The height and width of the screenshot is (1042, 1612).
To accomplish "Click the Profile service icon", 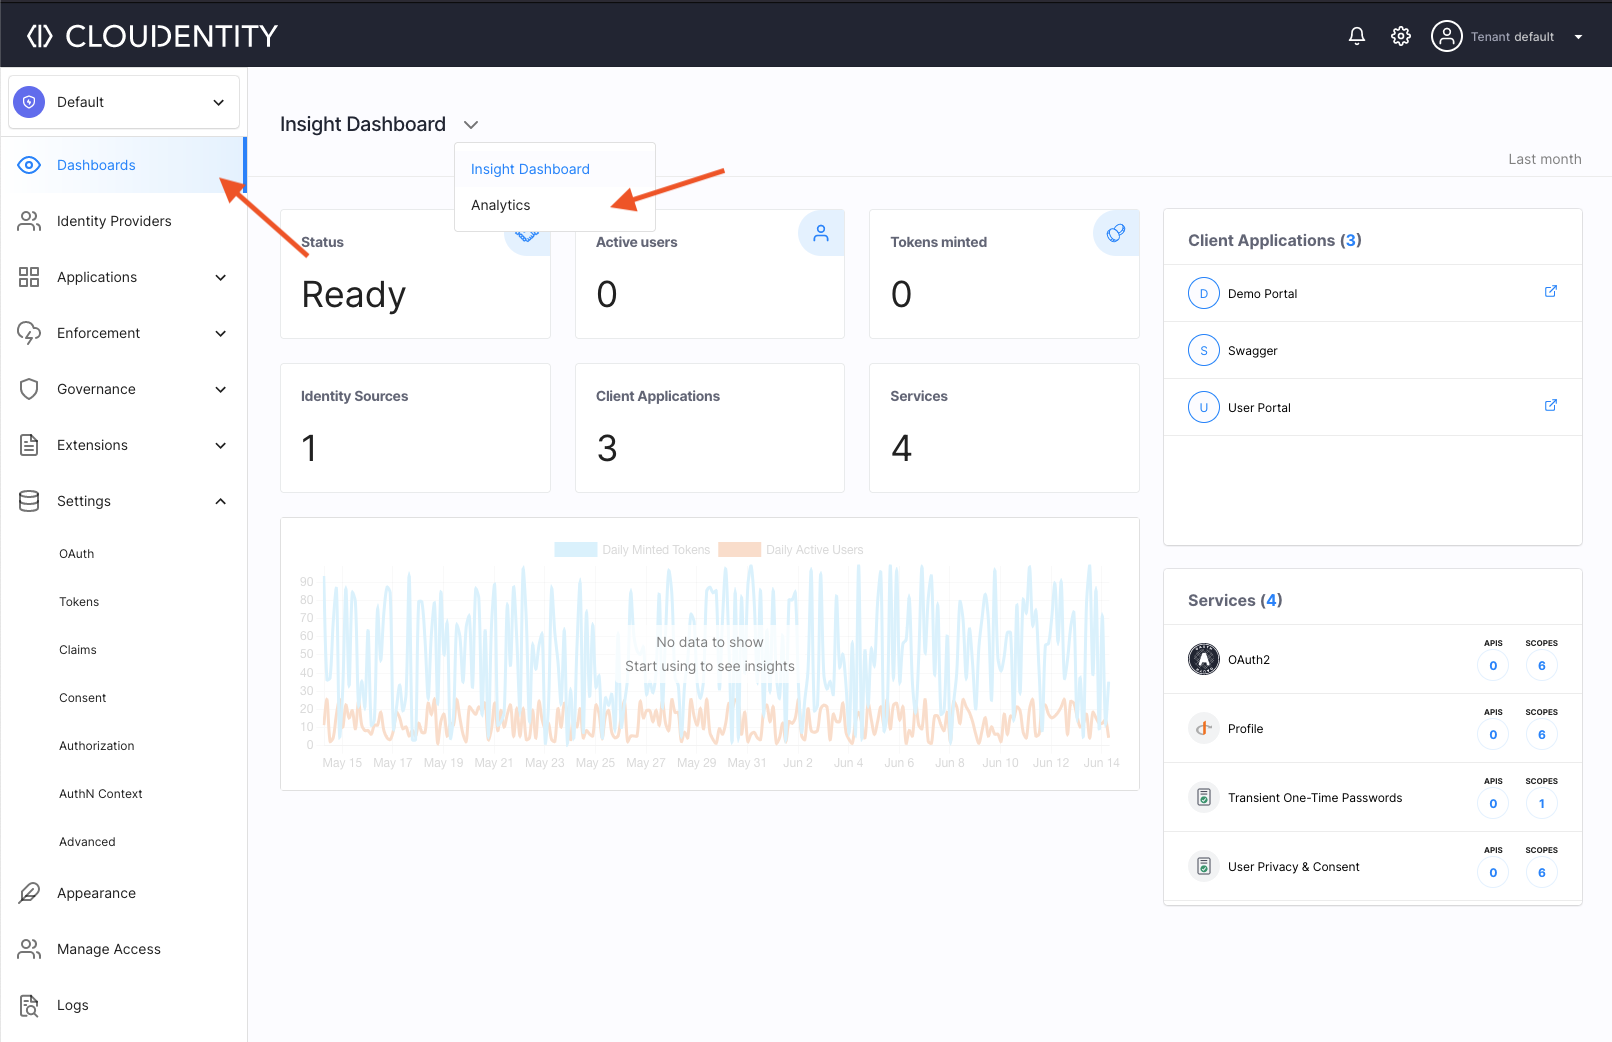I will [1204, 728].
